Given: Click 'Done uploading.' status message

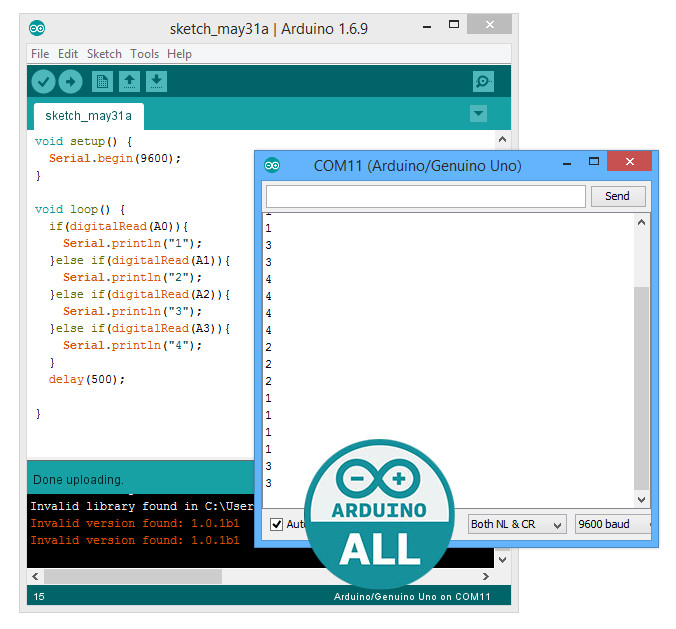Looking at the screenshot, I should pyautogui.click(x=78, y=480).
